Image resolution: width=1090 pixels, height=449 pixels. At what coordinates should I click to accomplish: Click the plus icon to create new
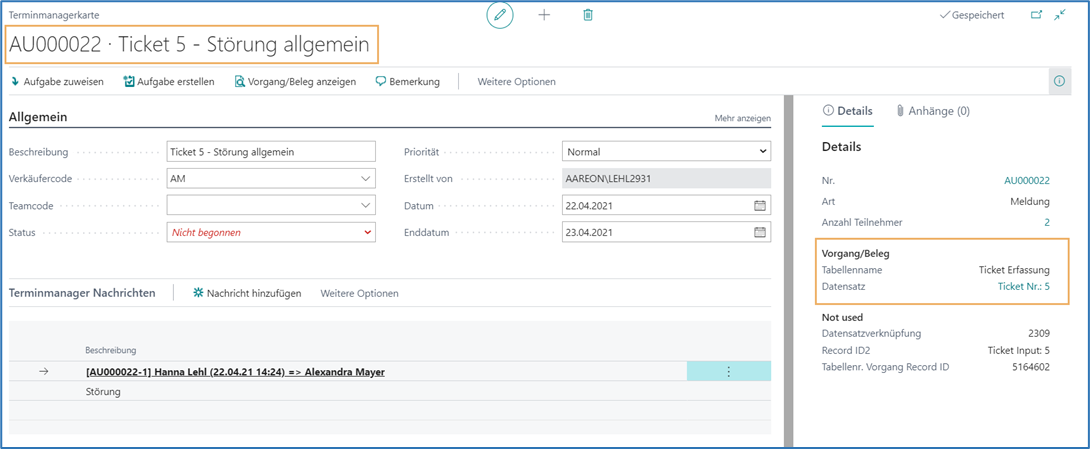click(x=544, y=15)
